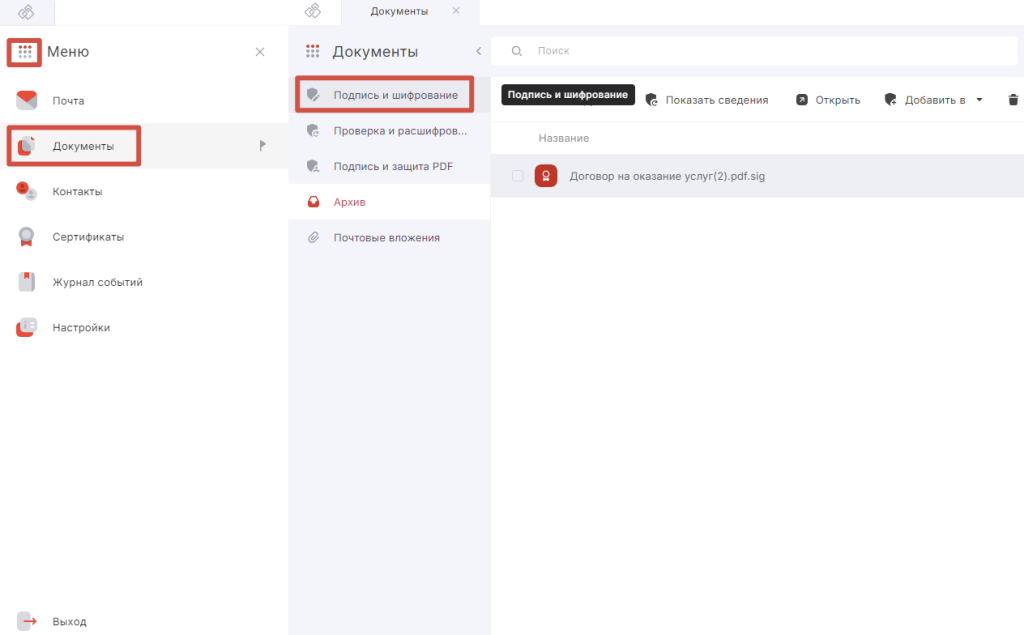Click the app logo tab at top left
Screen dimensions: 1024x635
pyautogui.click(x=26, y=12)
